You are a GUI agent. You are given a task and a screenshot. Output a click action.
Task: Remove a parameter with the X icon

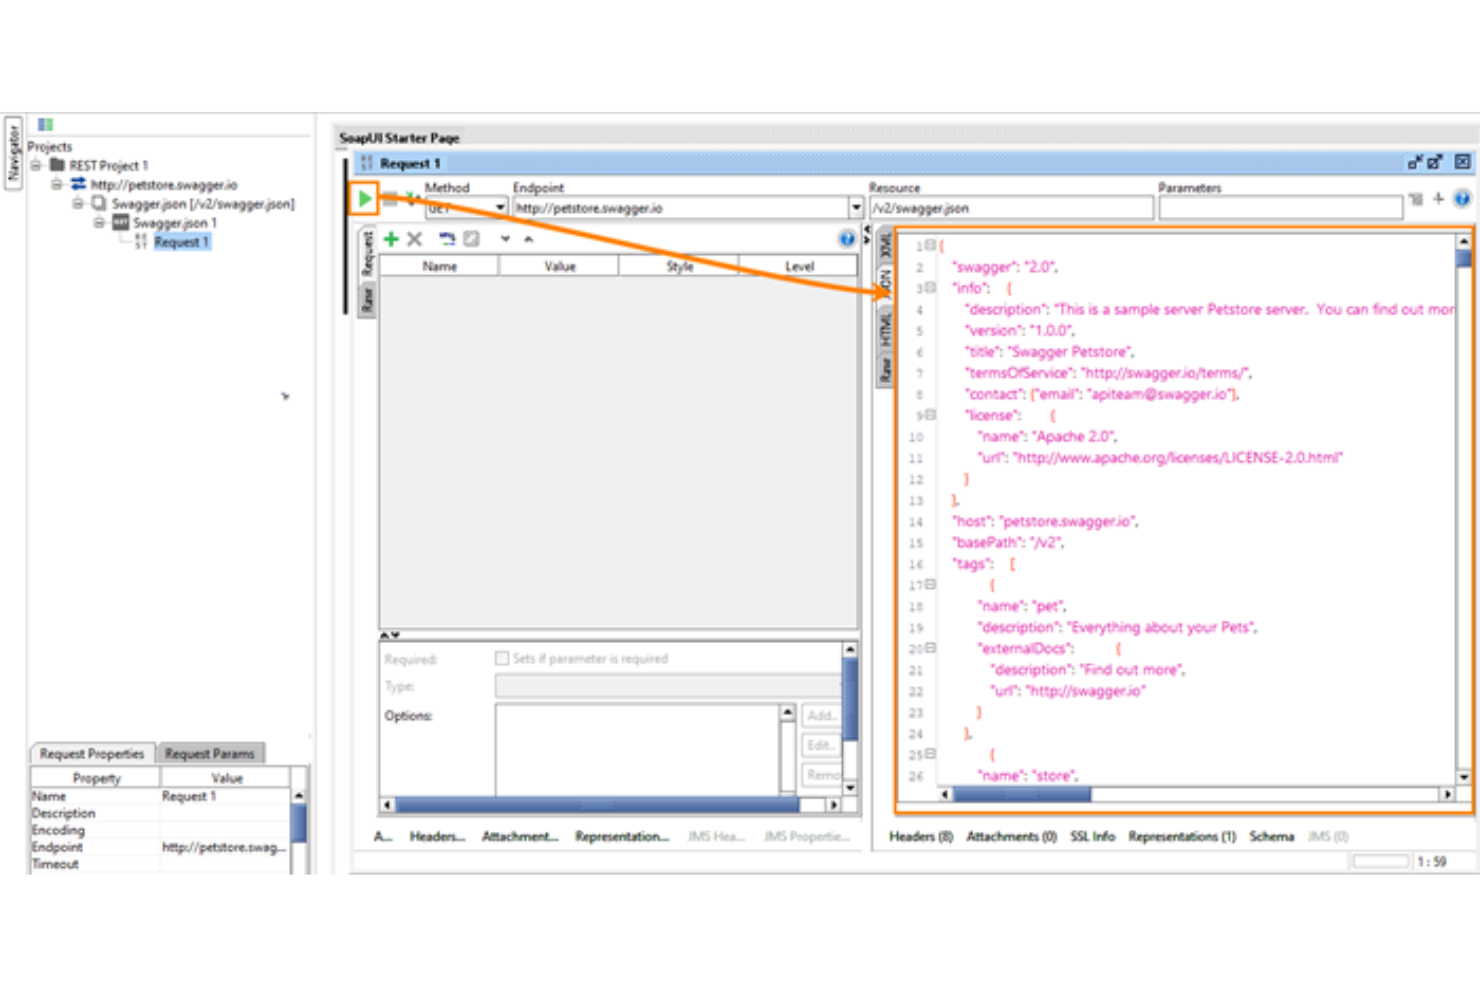(414, 238)
